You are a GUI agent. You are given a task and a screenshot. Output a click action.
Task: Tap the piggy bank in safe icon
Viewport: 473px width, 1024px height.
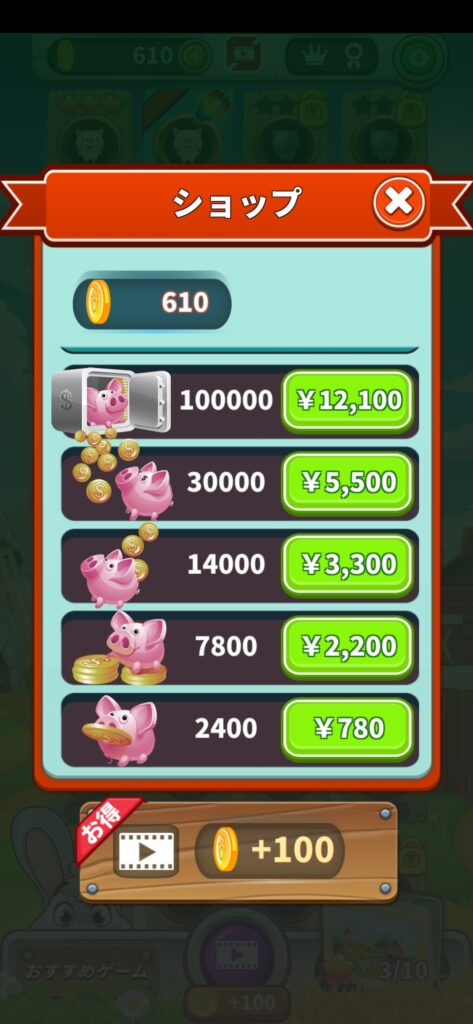pos(110,400)
